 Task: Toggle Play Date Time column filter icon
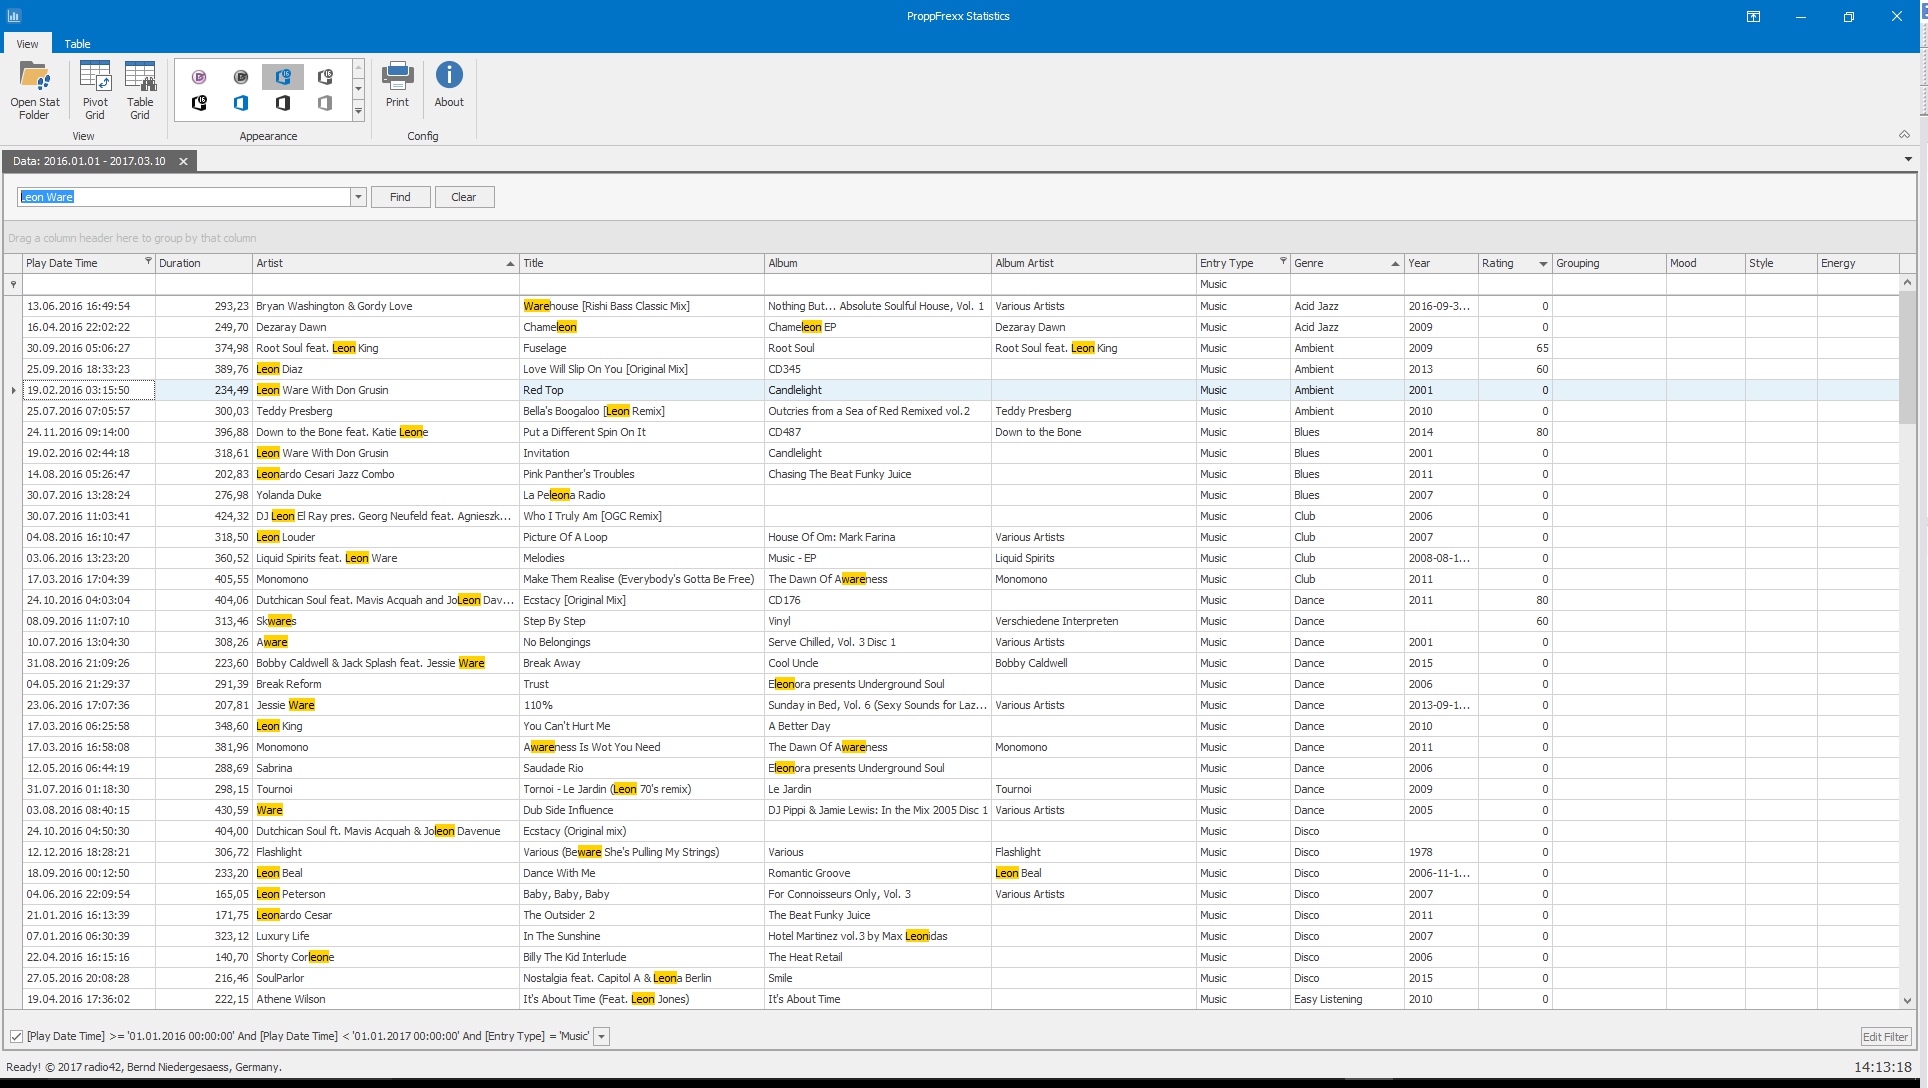pos(148,262)
